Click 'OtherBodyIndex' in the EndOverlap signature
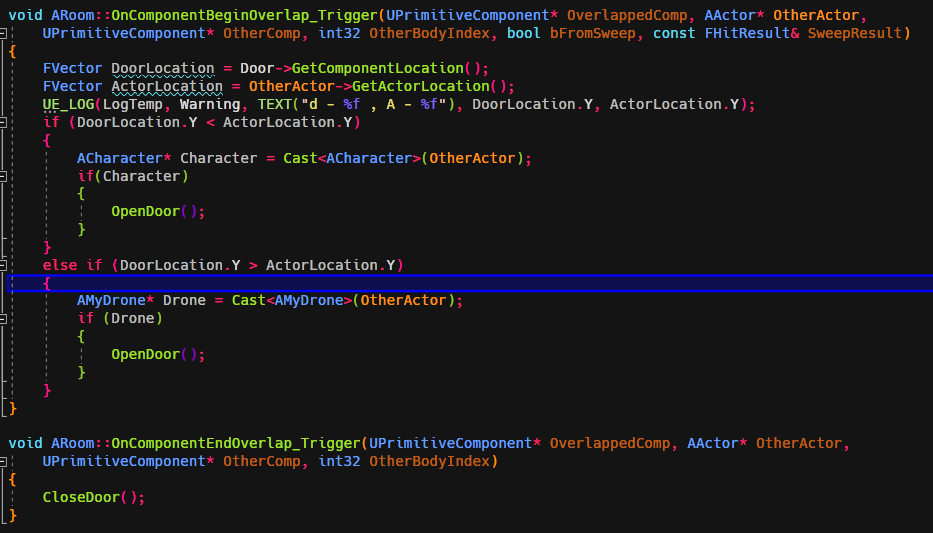This screenshot has width=933, height=533. coord(429,462)
